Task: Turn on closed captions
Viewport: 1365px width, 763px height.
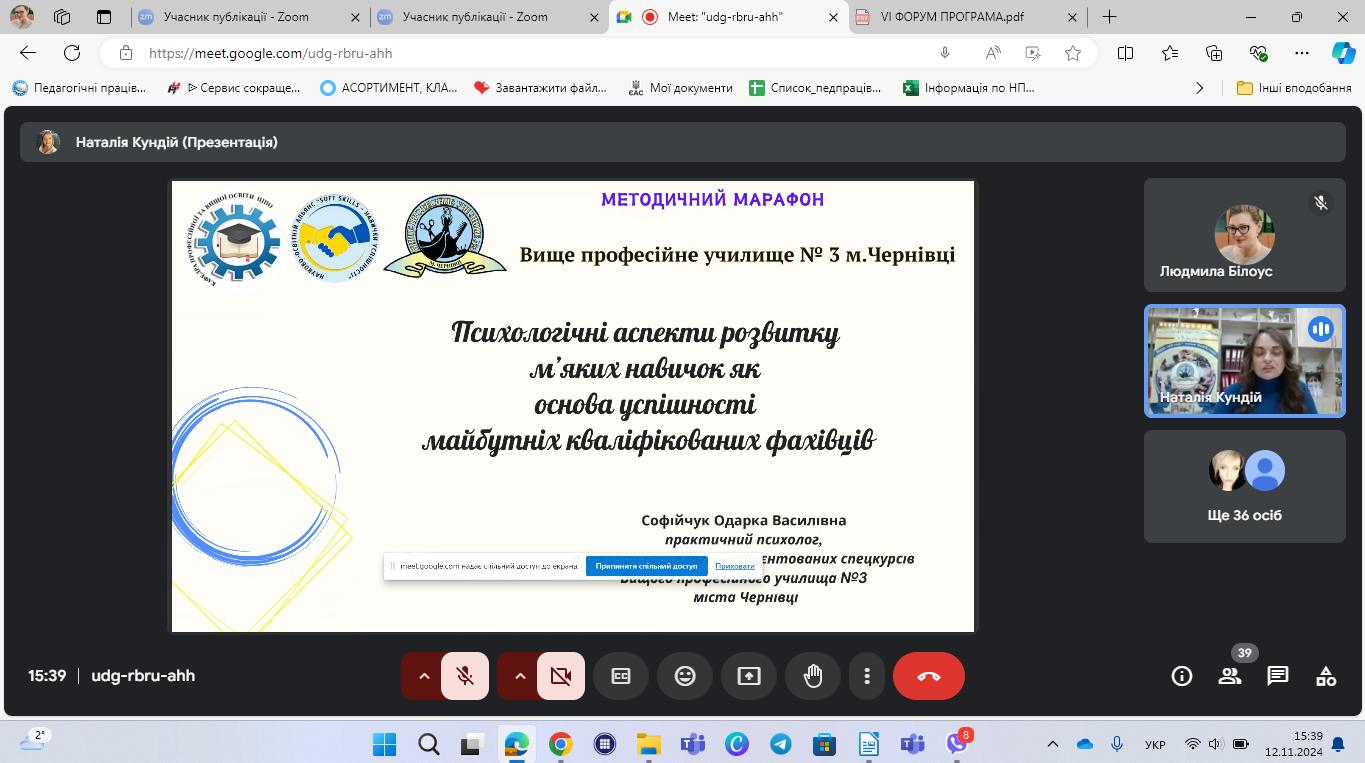Action: point(621,676)
